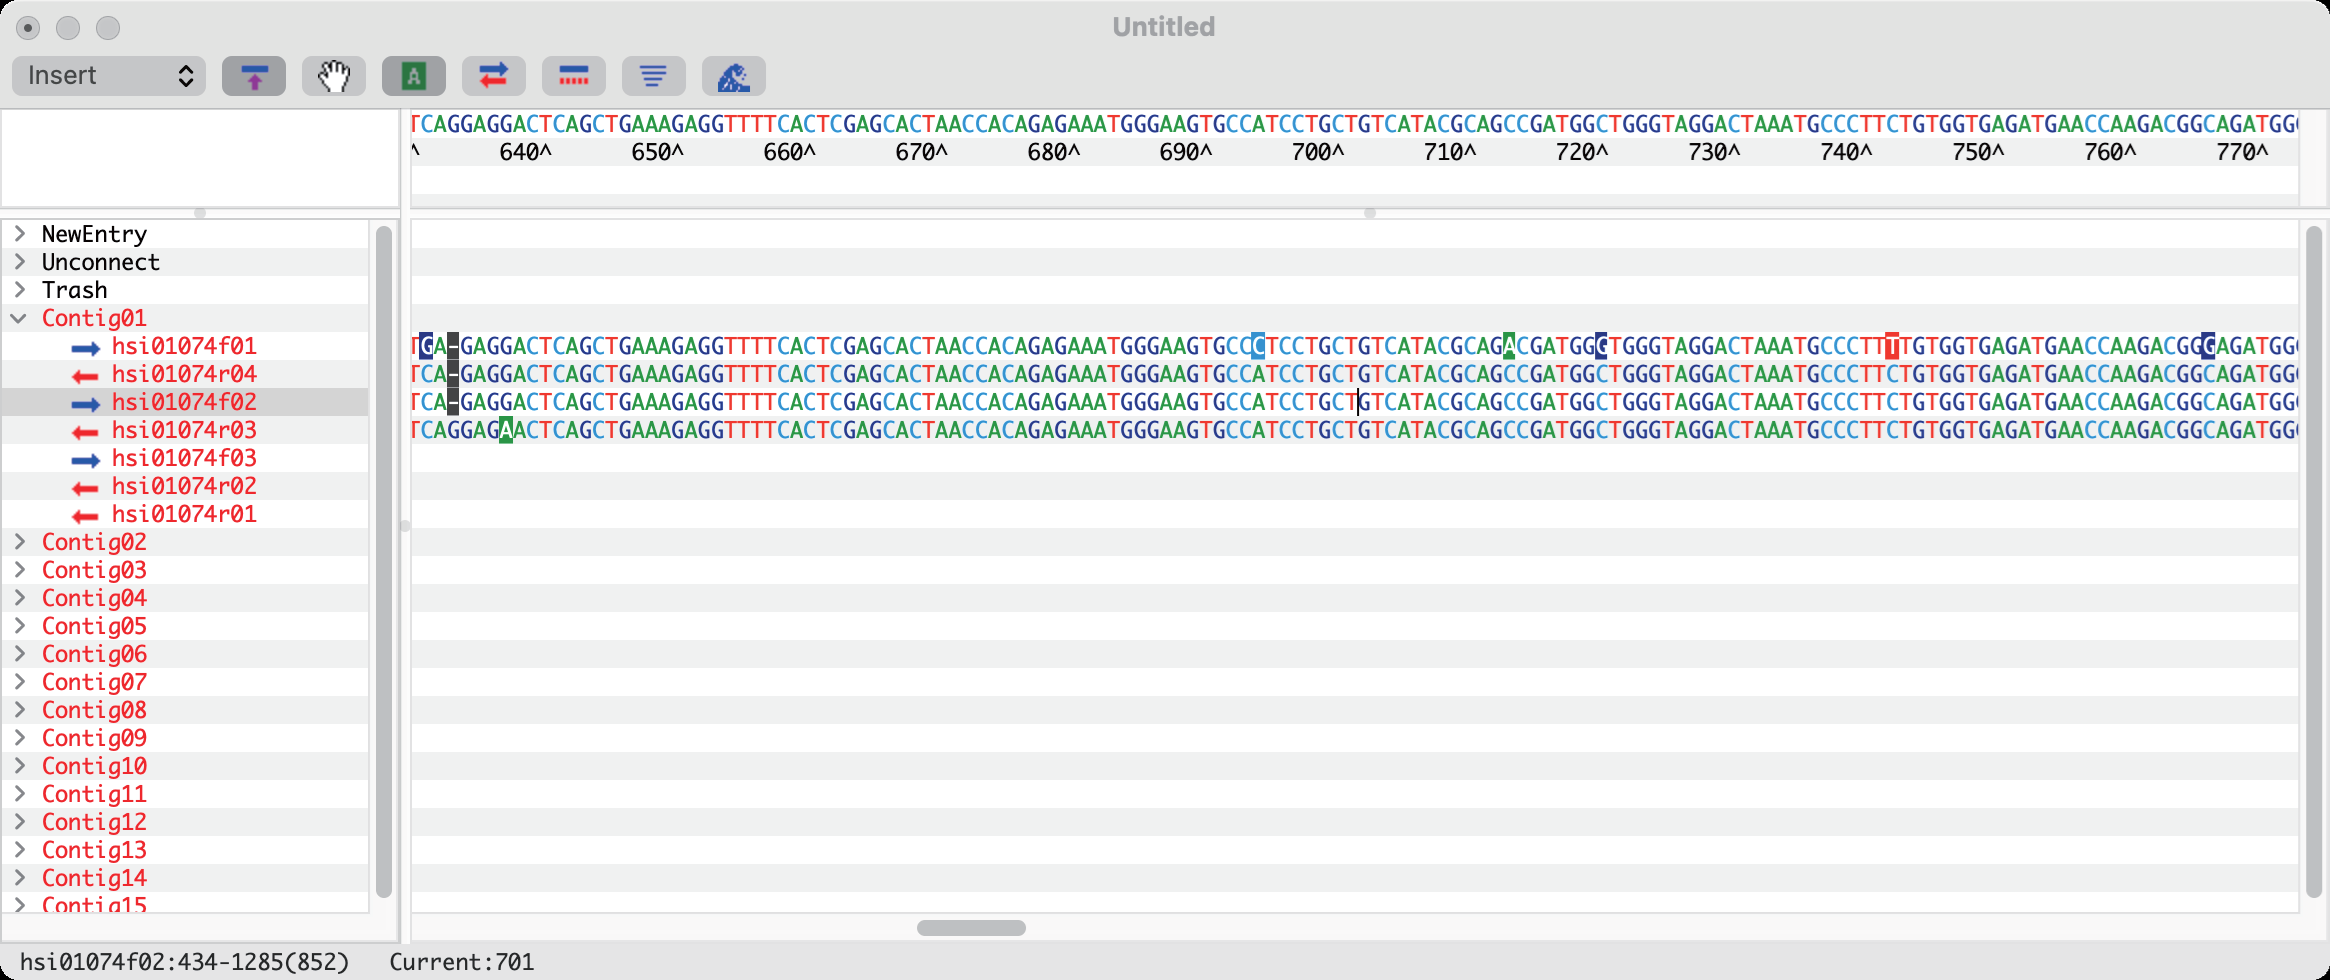Click the red reverse arrow of hsi01074r04
Screen dimensions: 2330x980
point(86,376)
